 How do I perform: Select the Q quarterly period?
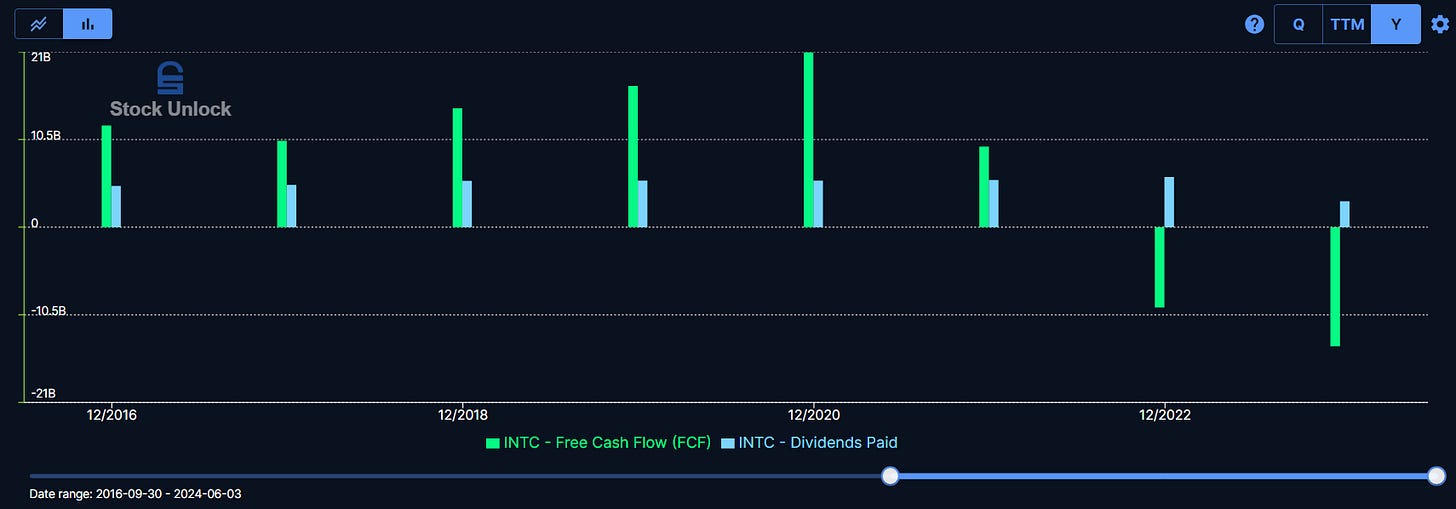point(1298,24)
